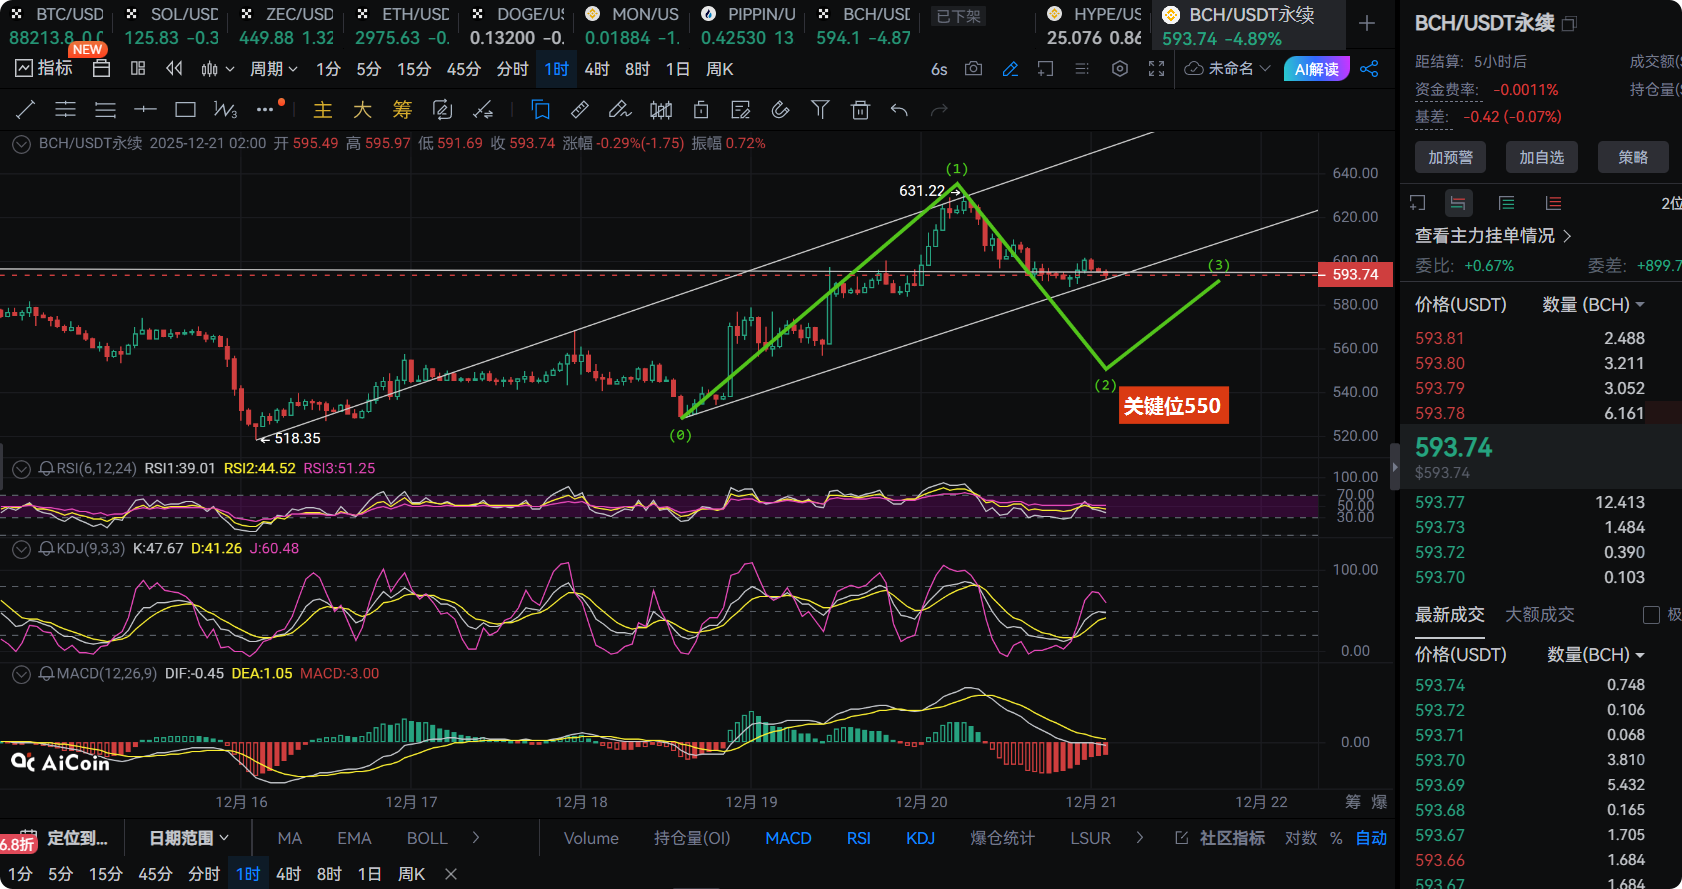The image size is (1682, 889).
Task: Enter fullscreen chart mode
Action: pyautogui.click(x=1156, y=69)
